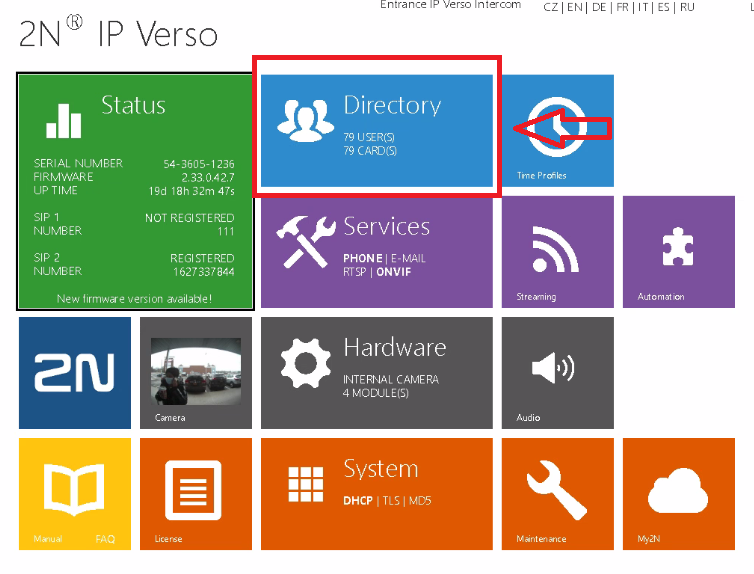
Task: Click the '79 CARD(S)' text
Action: coord(370,151)
